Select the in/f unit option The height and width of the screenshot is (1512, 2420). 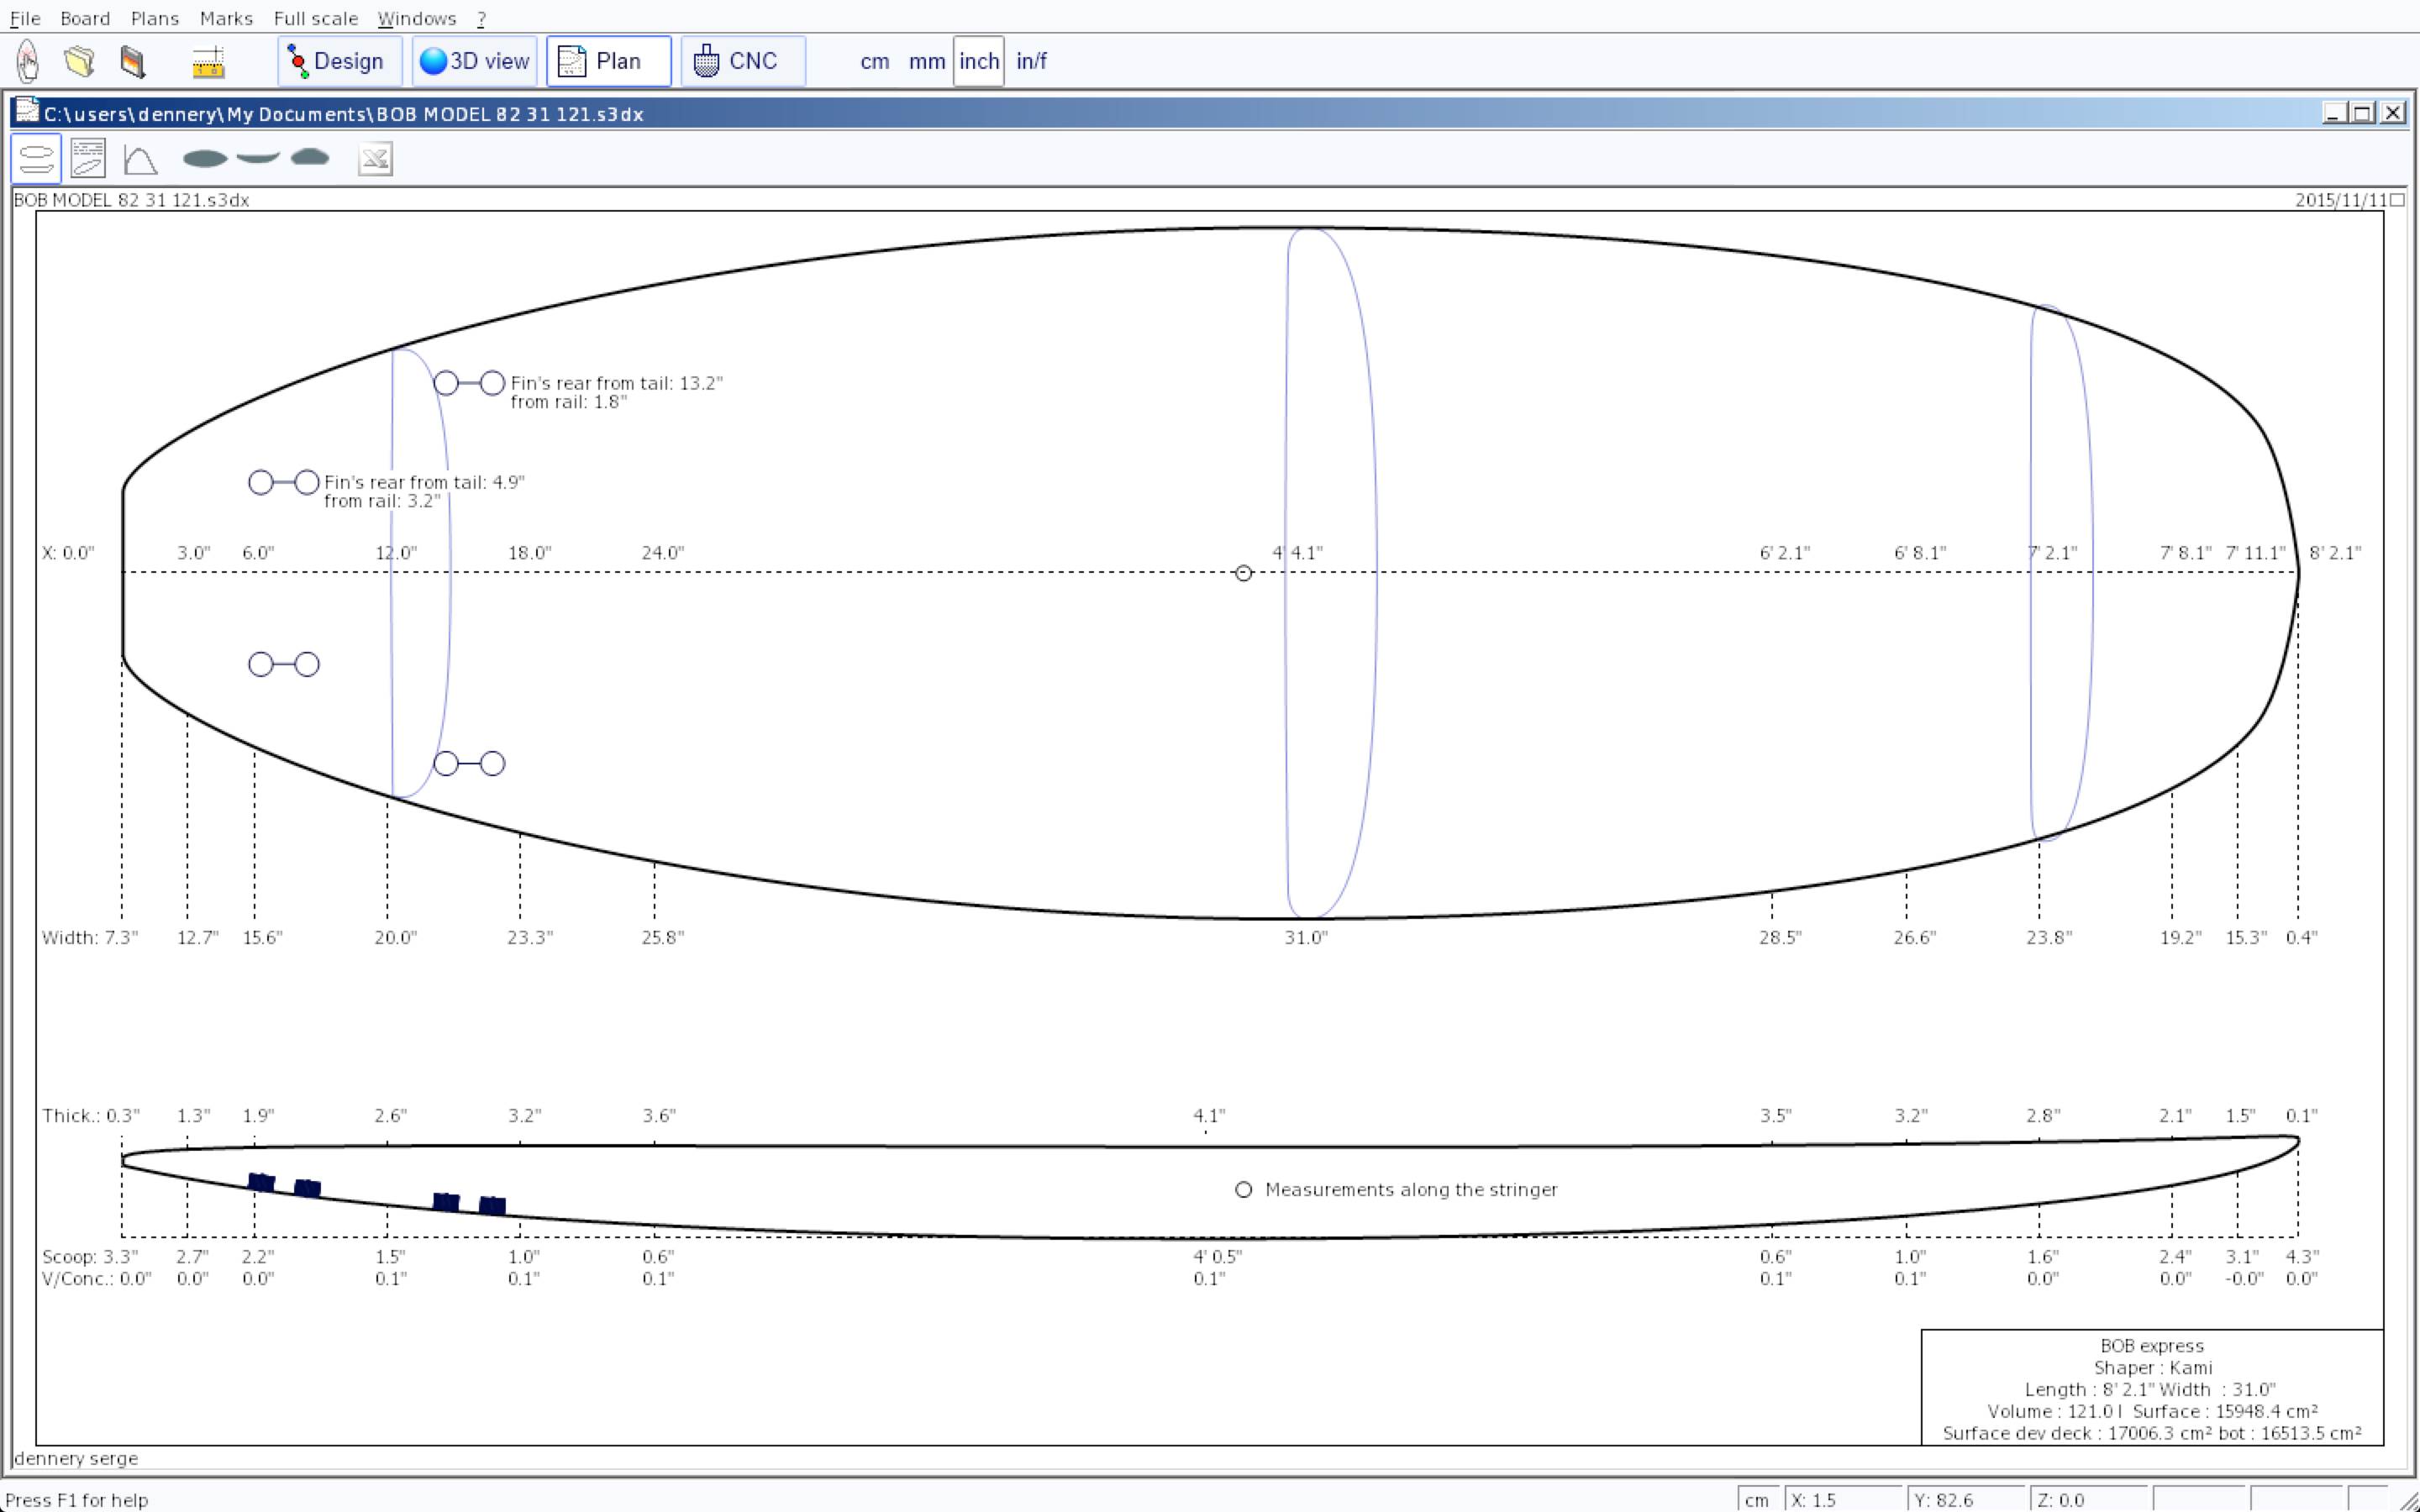point(1031,61)
